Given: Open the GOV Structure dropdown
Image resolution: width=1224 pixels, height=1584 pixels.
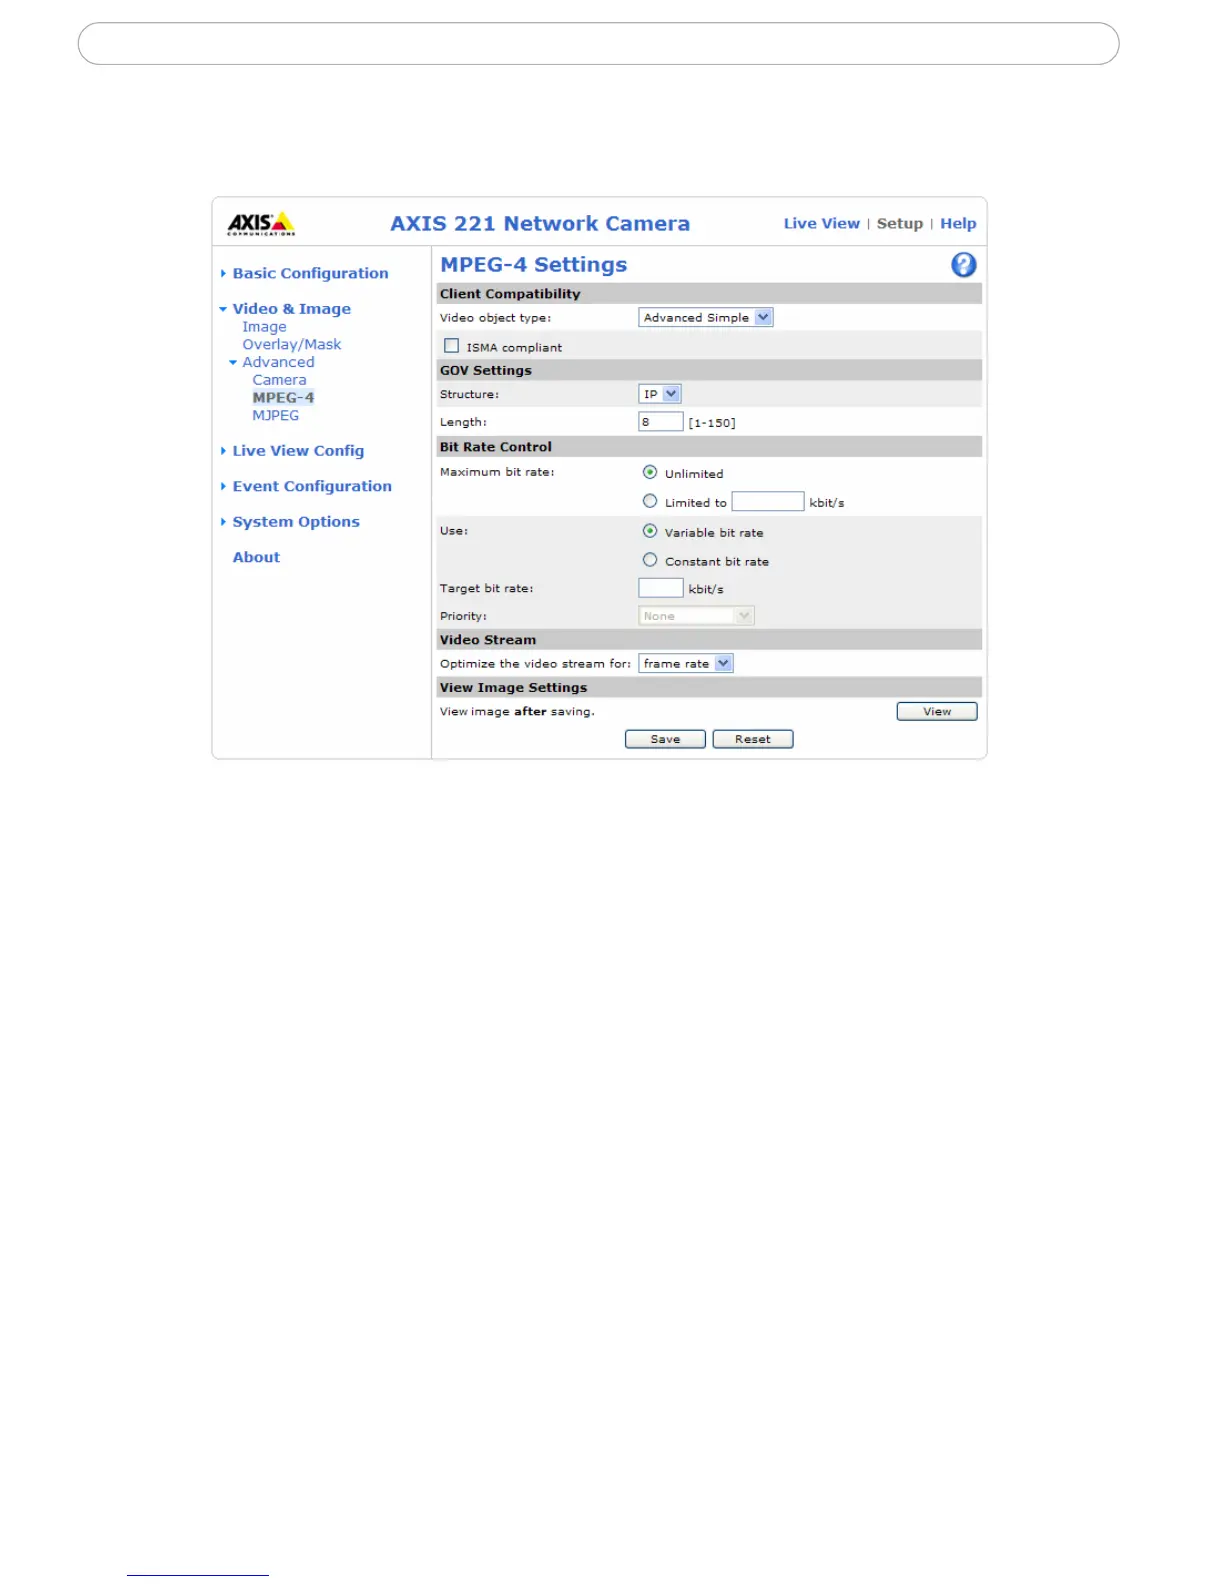Looking at the screenshot, I should click(x=660, y=394).
